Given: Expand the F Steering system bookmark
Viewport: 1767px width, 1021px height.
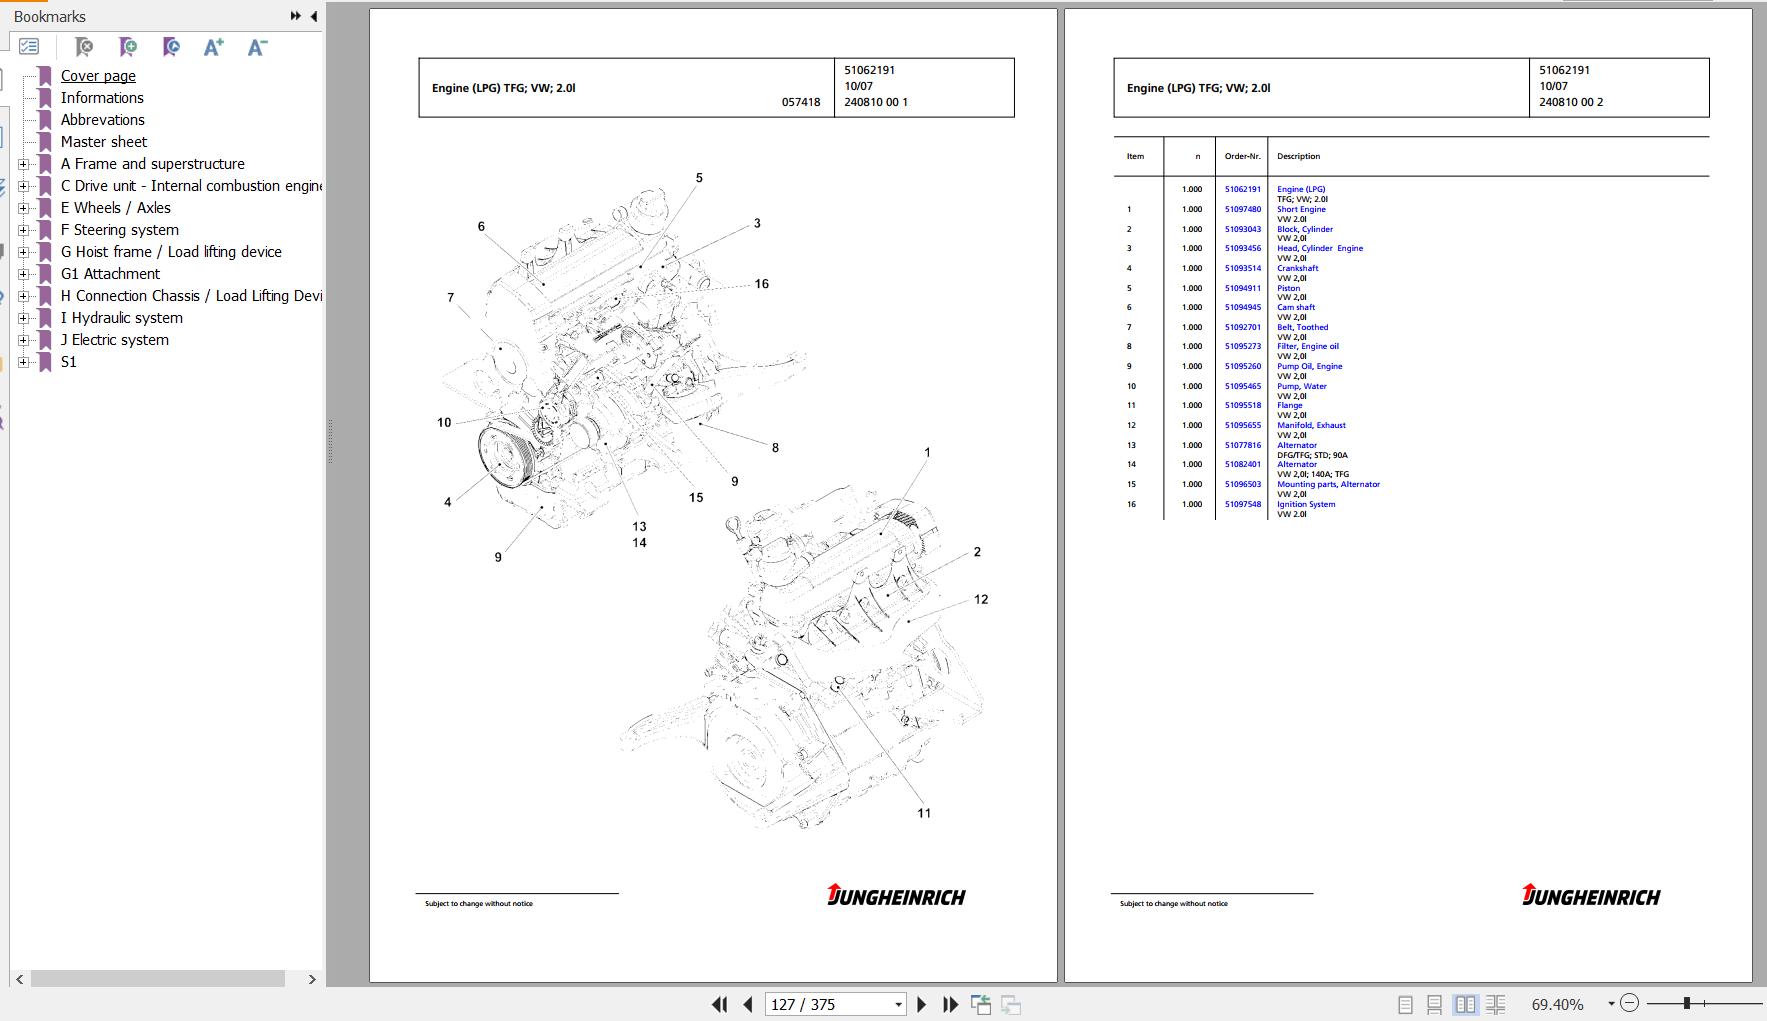Looking at the screenshot, I should click(23, 230).
